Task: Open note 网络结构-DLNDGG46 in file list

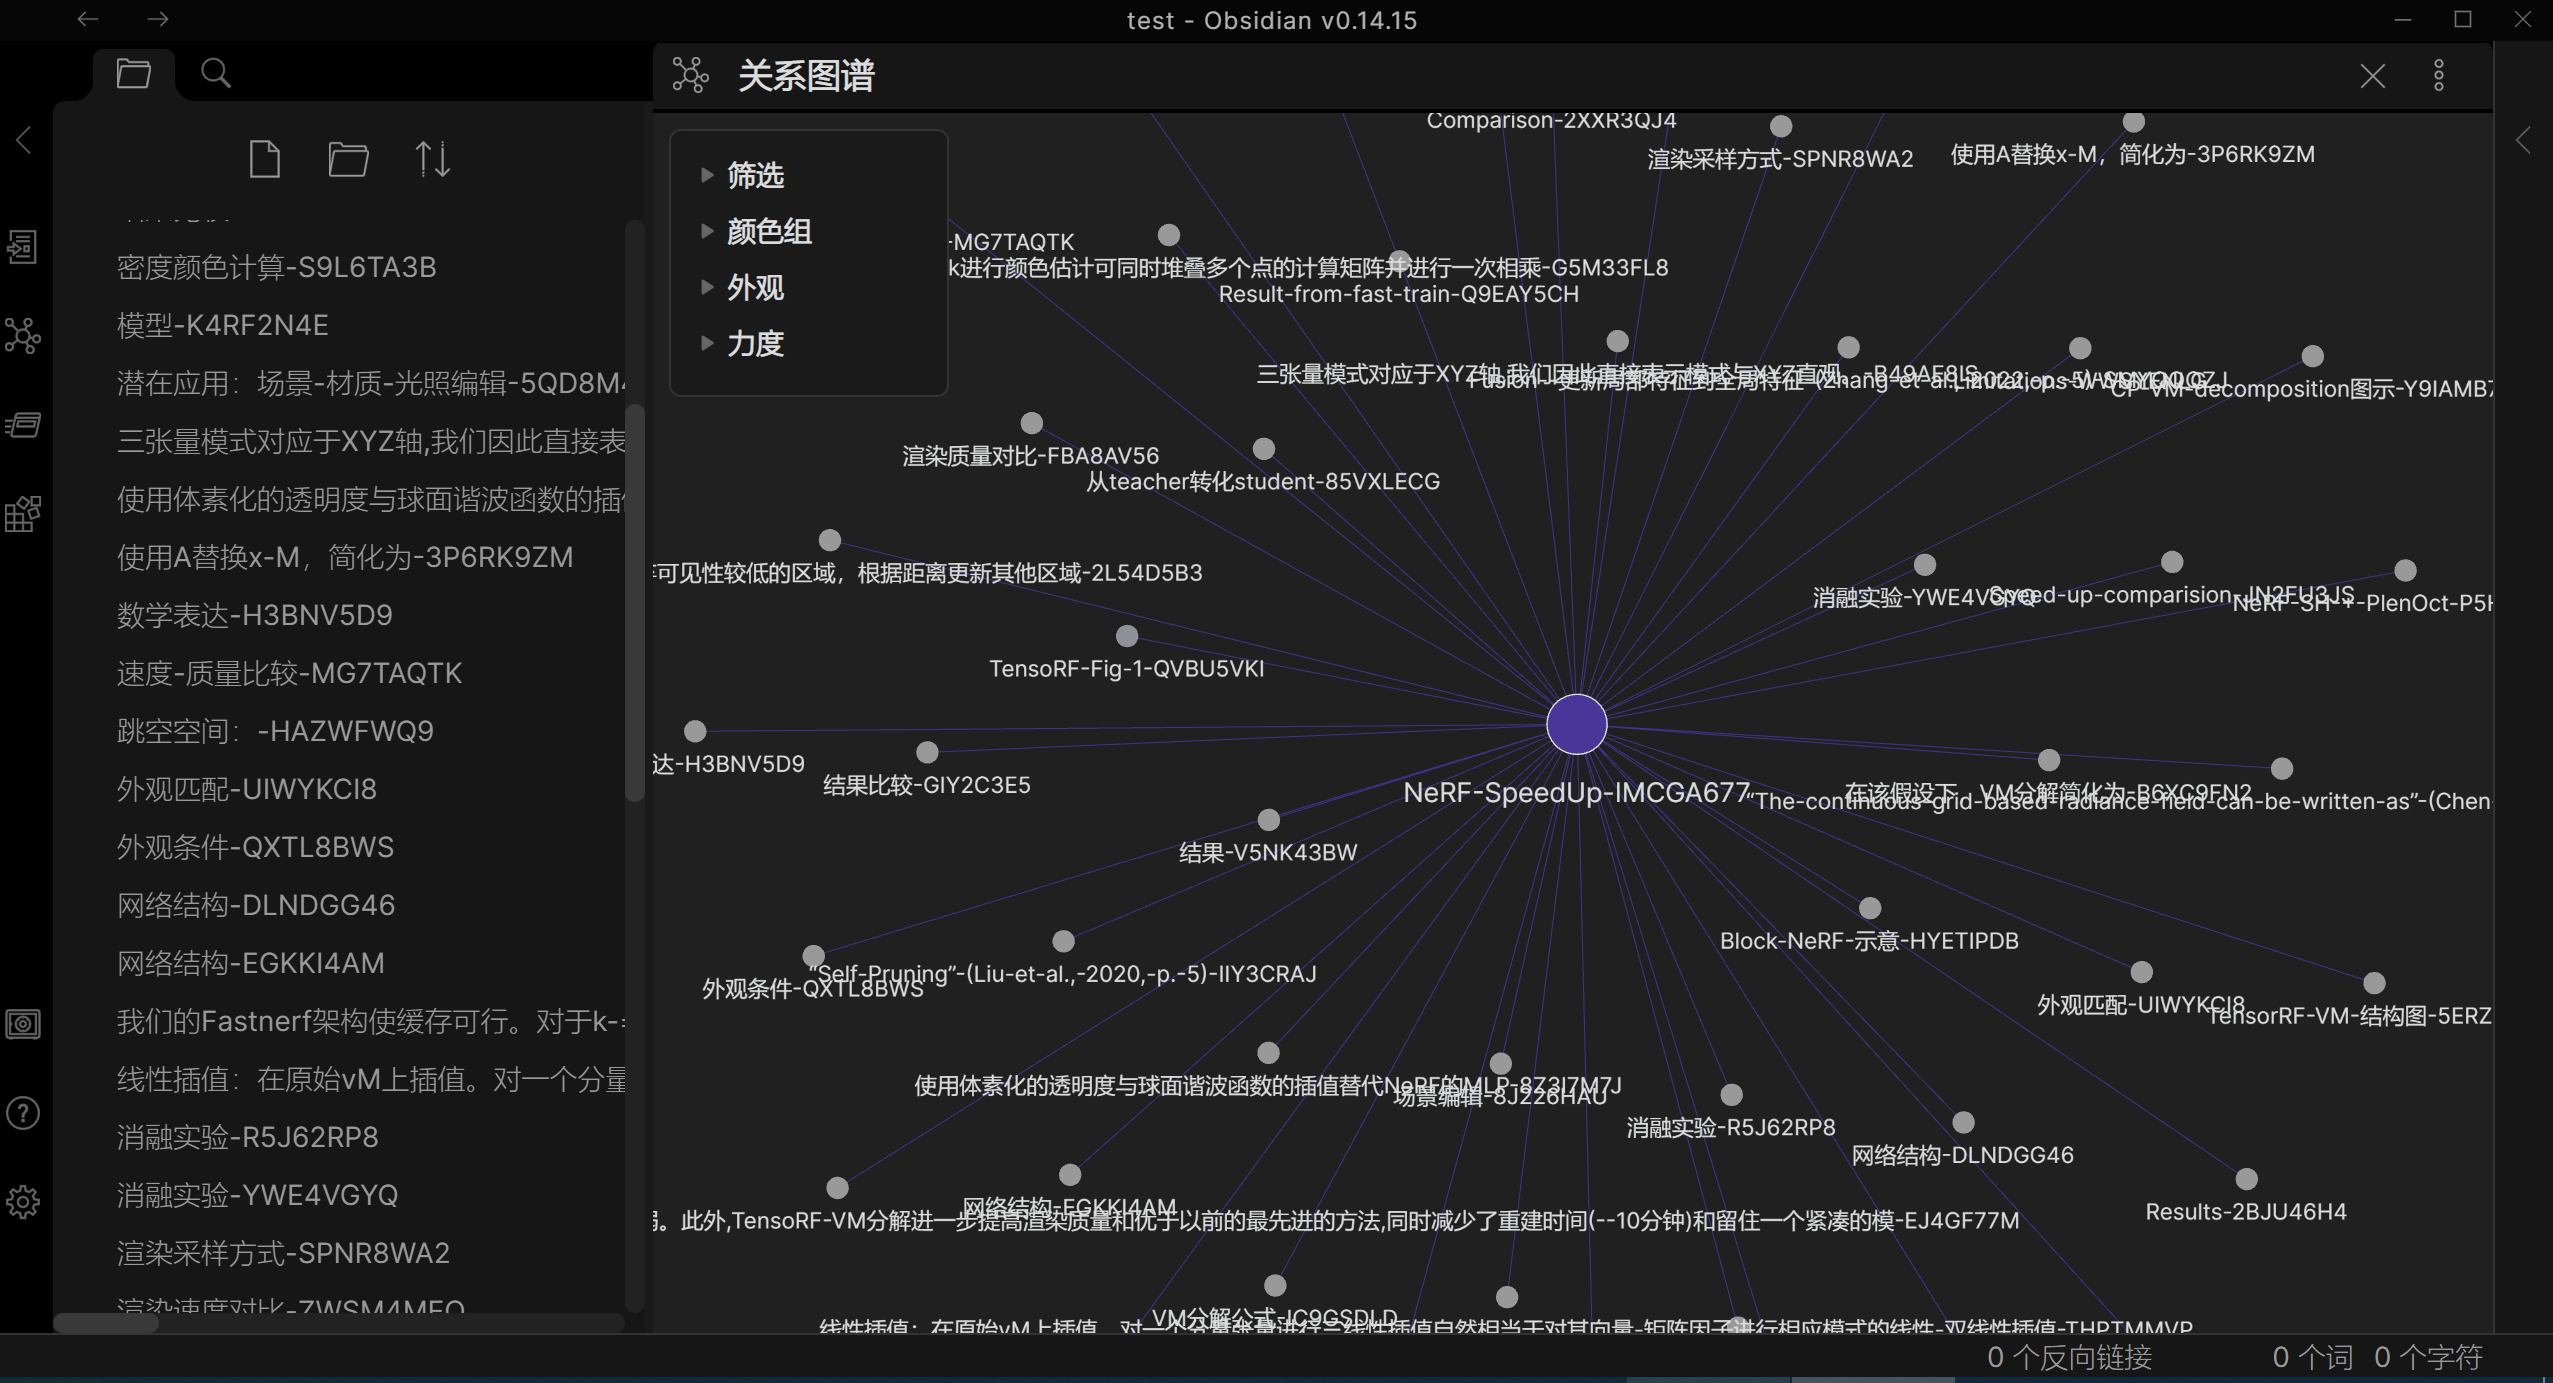Action: pos(256,905)
